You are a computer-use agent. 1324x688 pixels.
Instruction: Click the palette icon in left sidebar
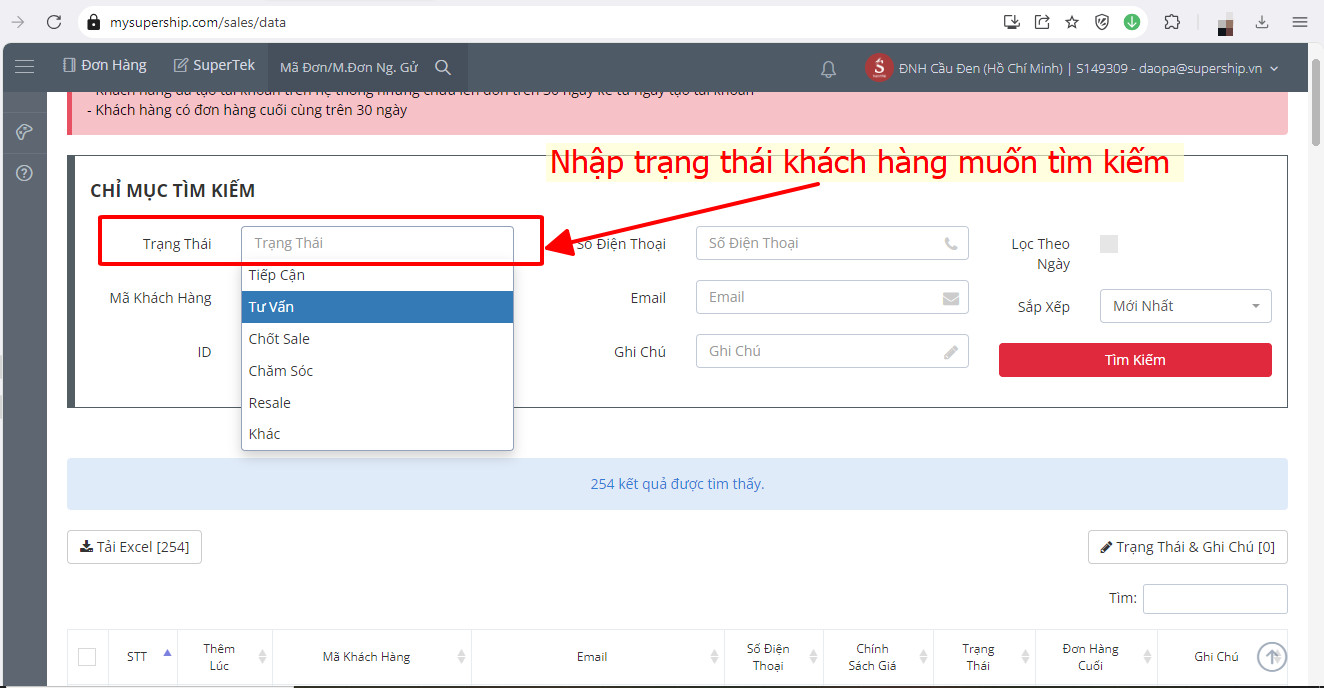(25, 132)
